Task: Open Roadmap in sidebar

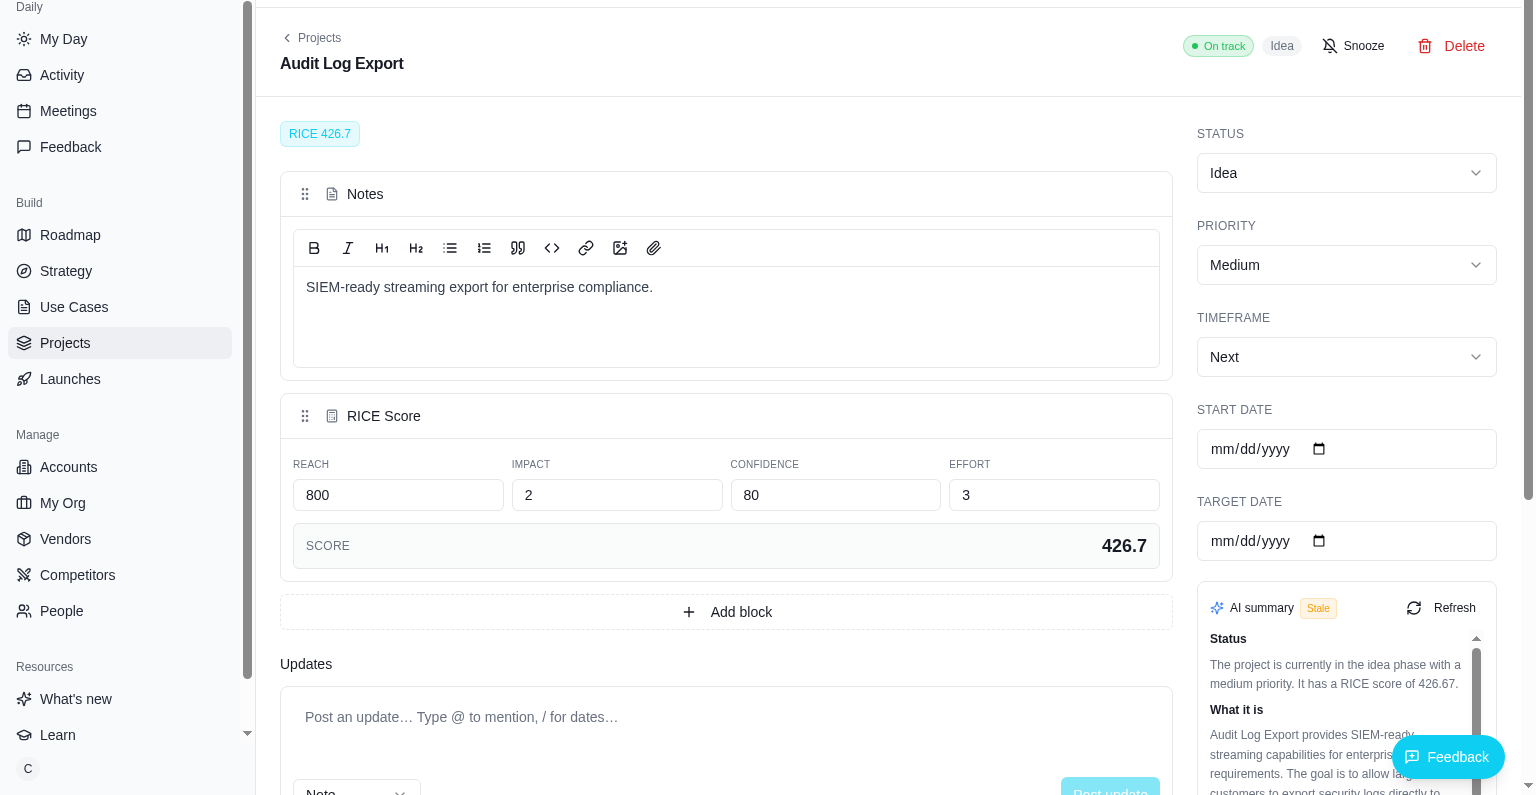Action: (x=120, y=235)
